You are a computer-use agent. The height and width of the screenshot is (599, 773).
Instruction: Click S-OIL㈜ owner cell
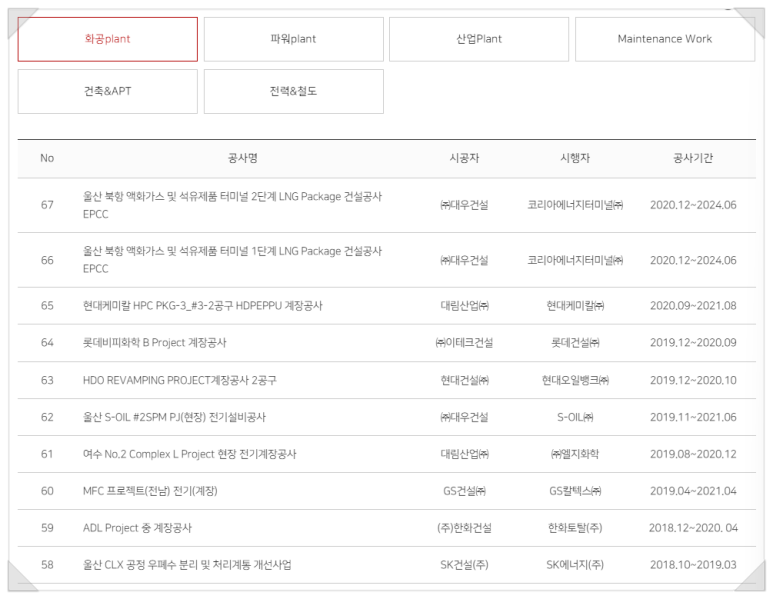(575, 417)
